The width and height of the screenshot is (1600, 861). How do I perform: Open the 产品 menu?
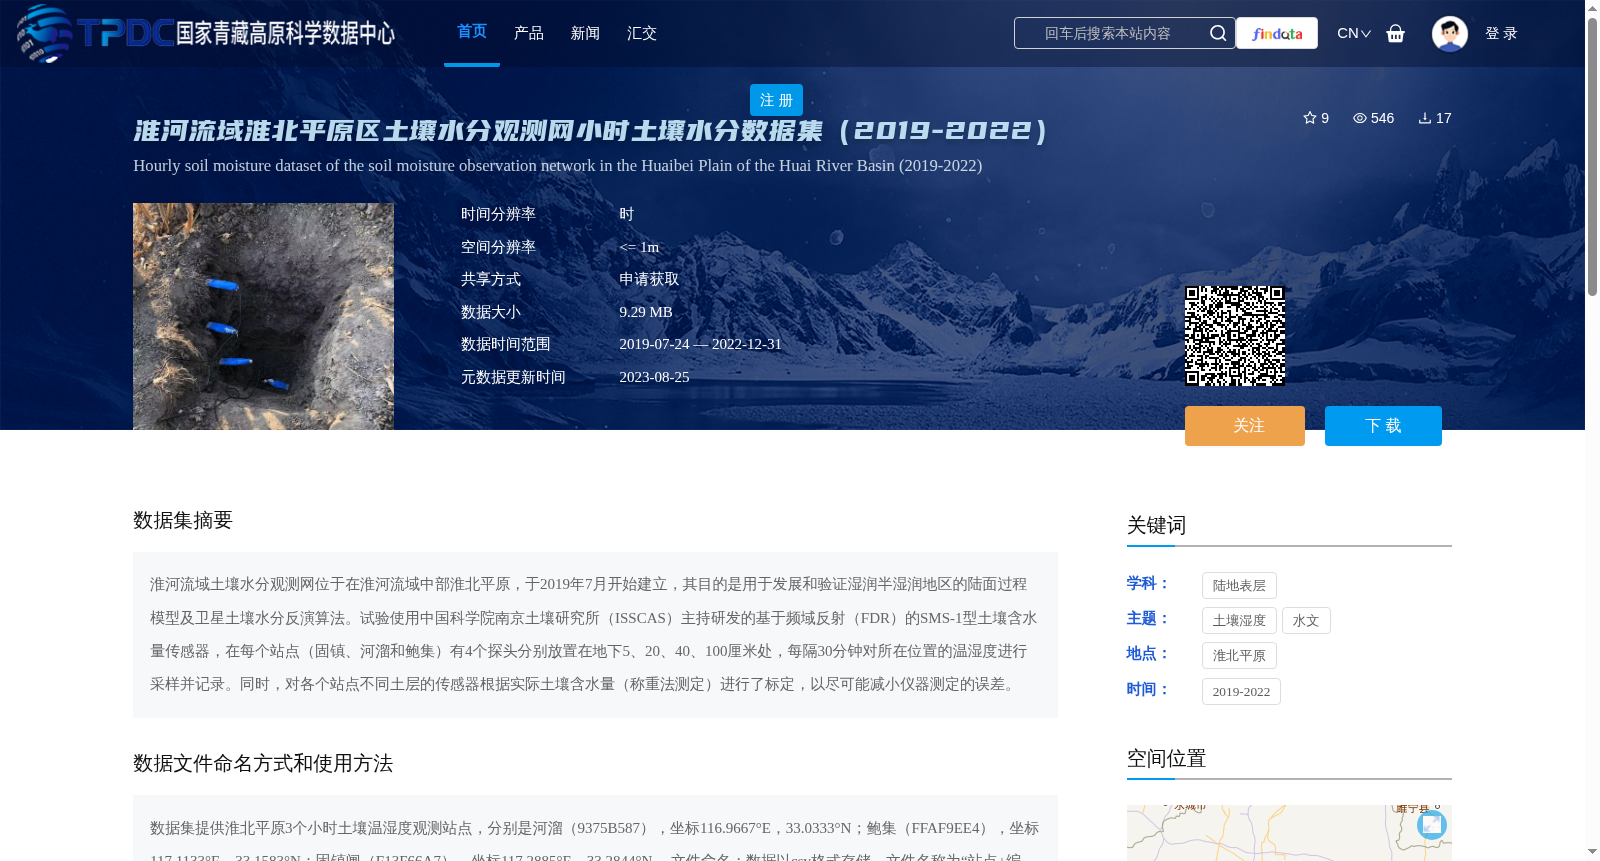529,33
